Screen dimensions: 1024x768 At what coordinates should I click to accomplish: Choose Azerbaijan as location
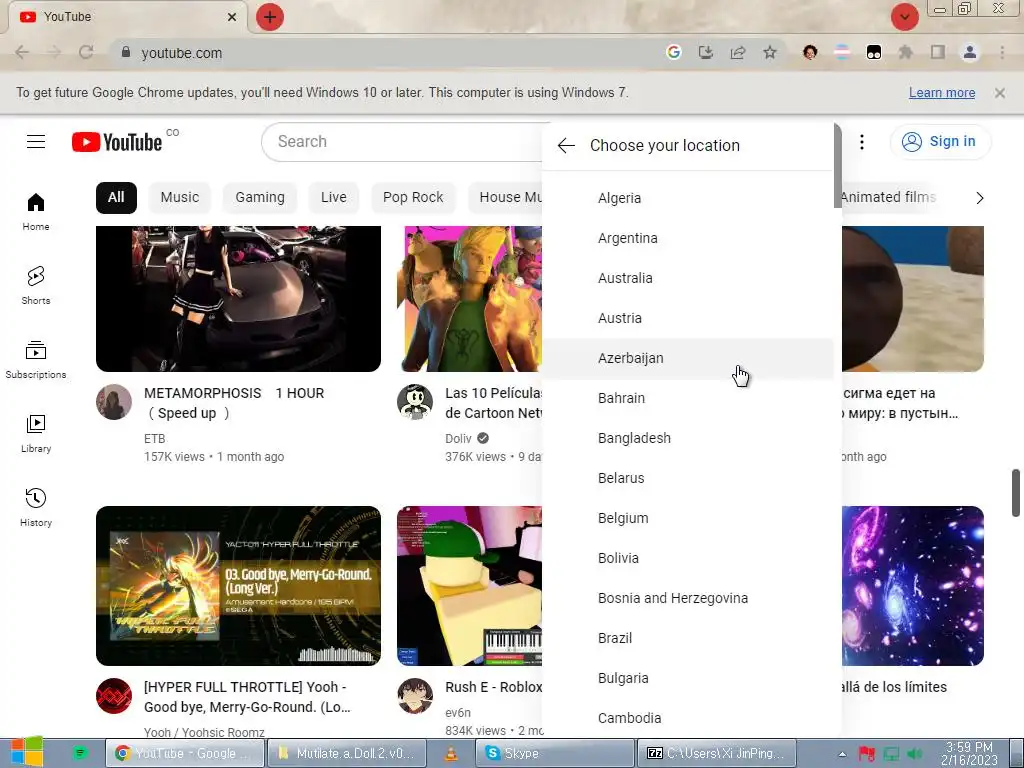688,358
